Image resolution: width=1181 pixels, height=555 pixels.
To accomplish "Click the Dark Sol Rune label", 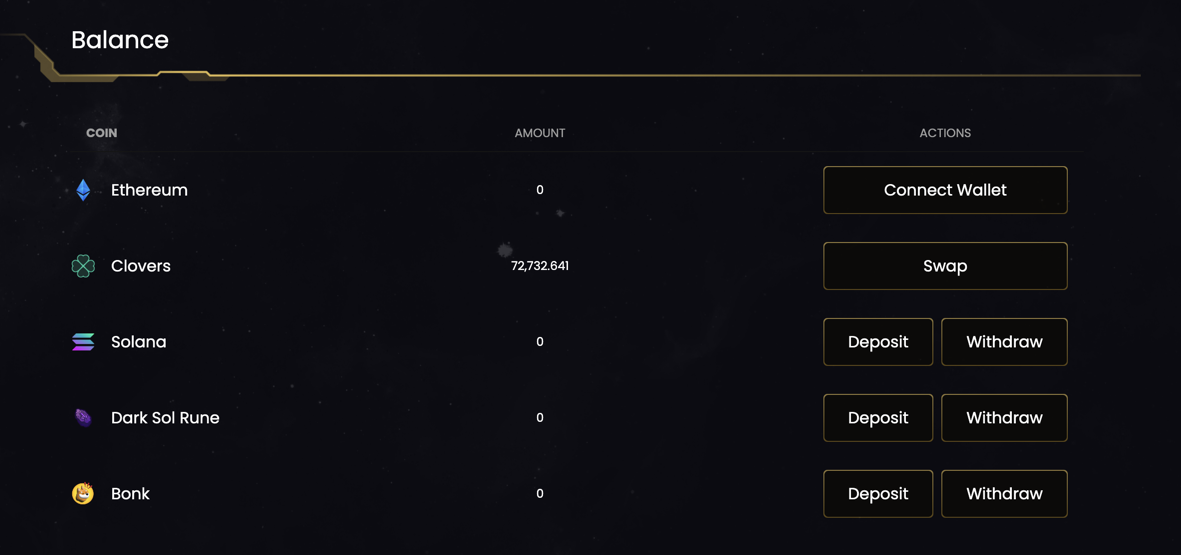I will [165, 418].
